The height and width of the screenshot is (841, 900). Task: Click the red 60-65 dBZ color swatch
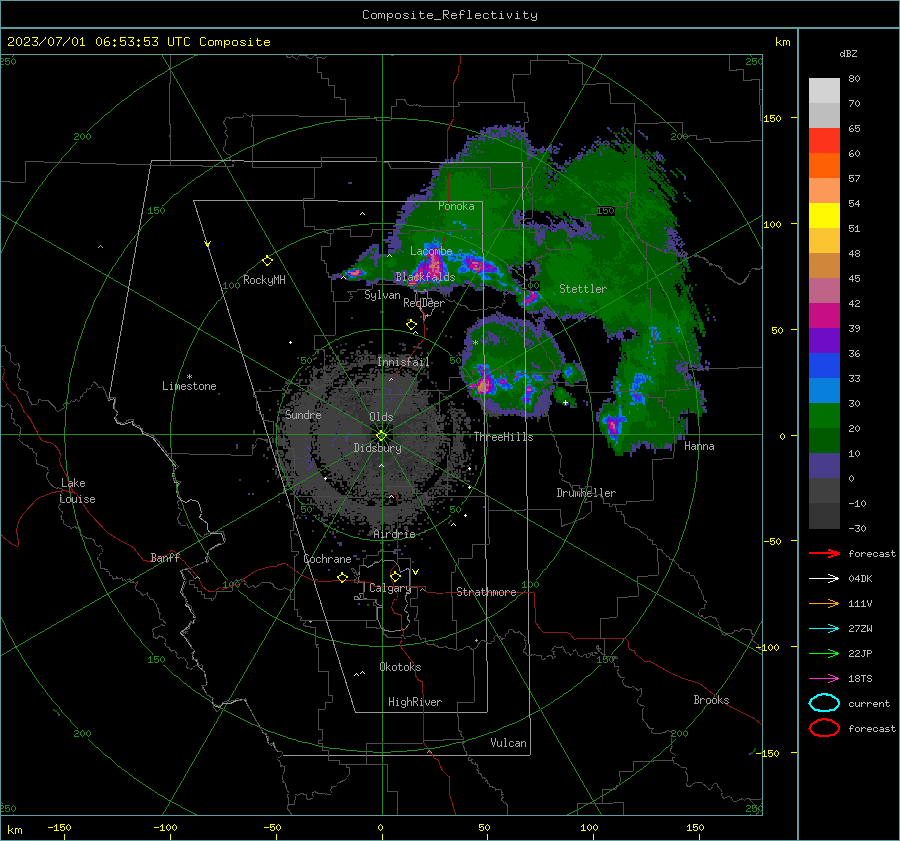pyautogui.click(x=824, y=141)
